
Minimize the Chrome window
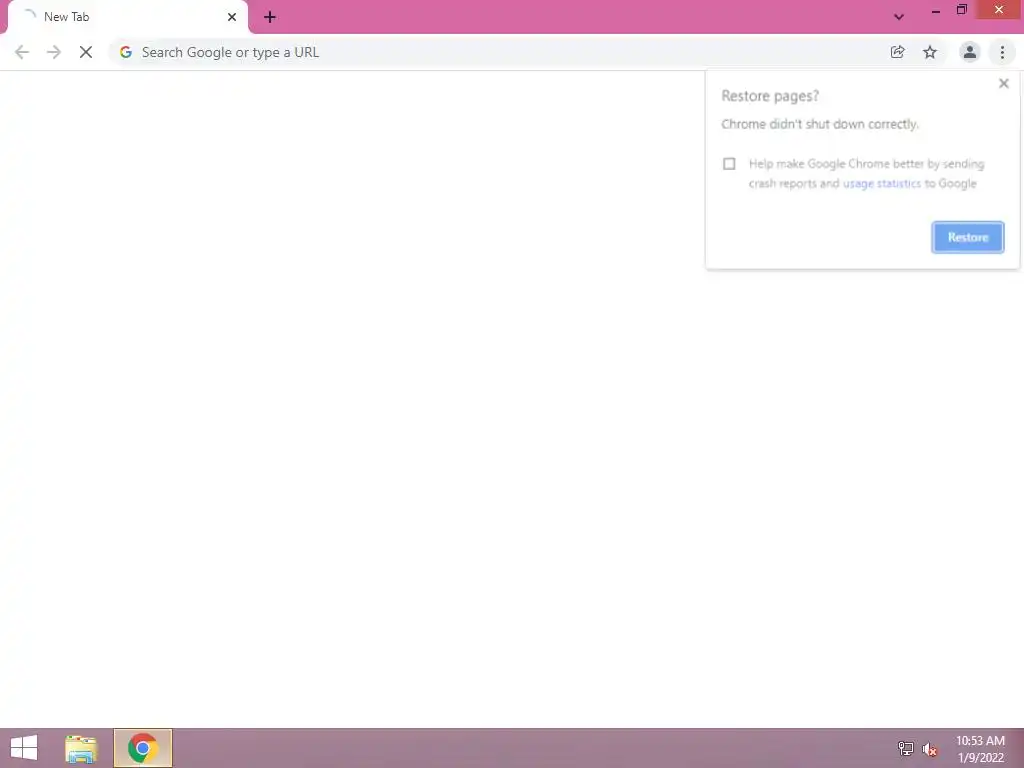coord(935,11)
